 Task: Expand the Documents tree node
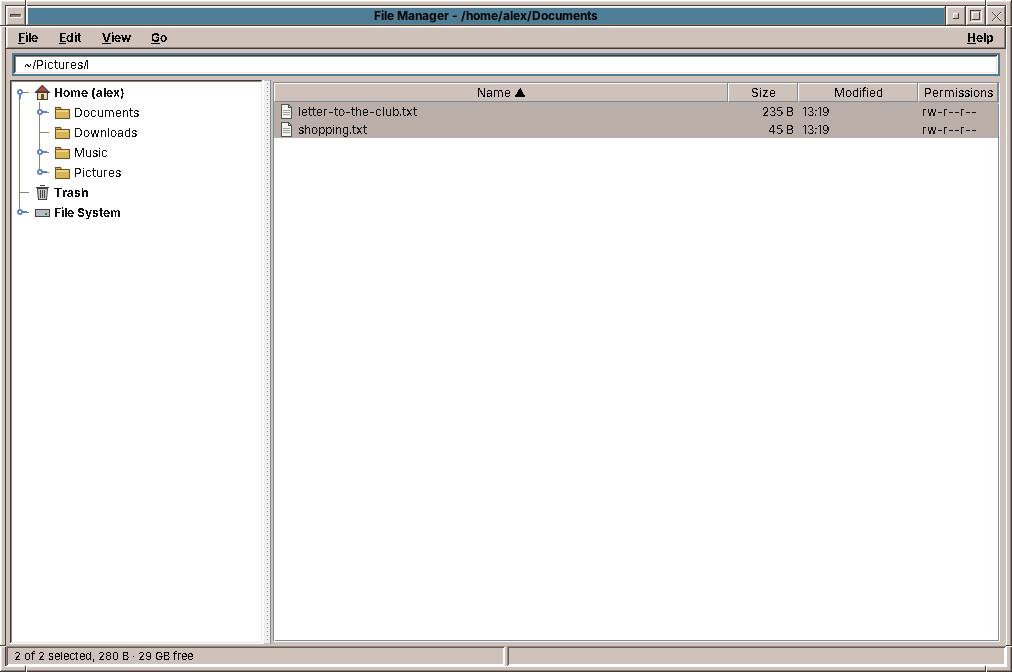tap(41, 112)
